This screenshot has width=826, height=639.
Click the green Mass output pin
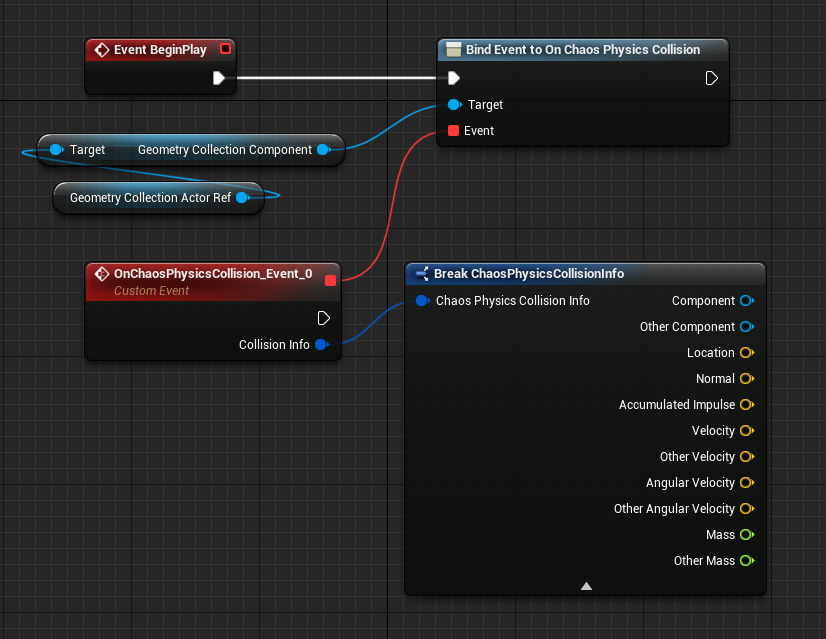(746, 535)
